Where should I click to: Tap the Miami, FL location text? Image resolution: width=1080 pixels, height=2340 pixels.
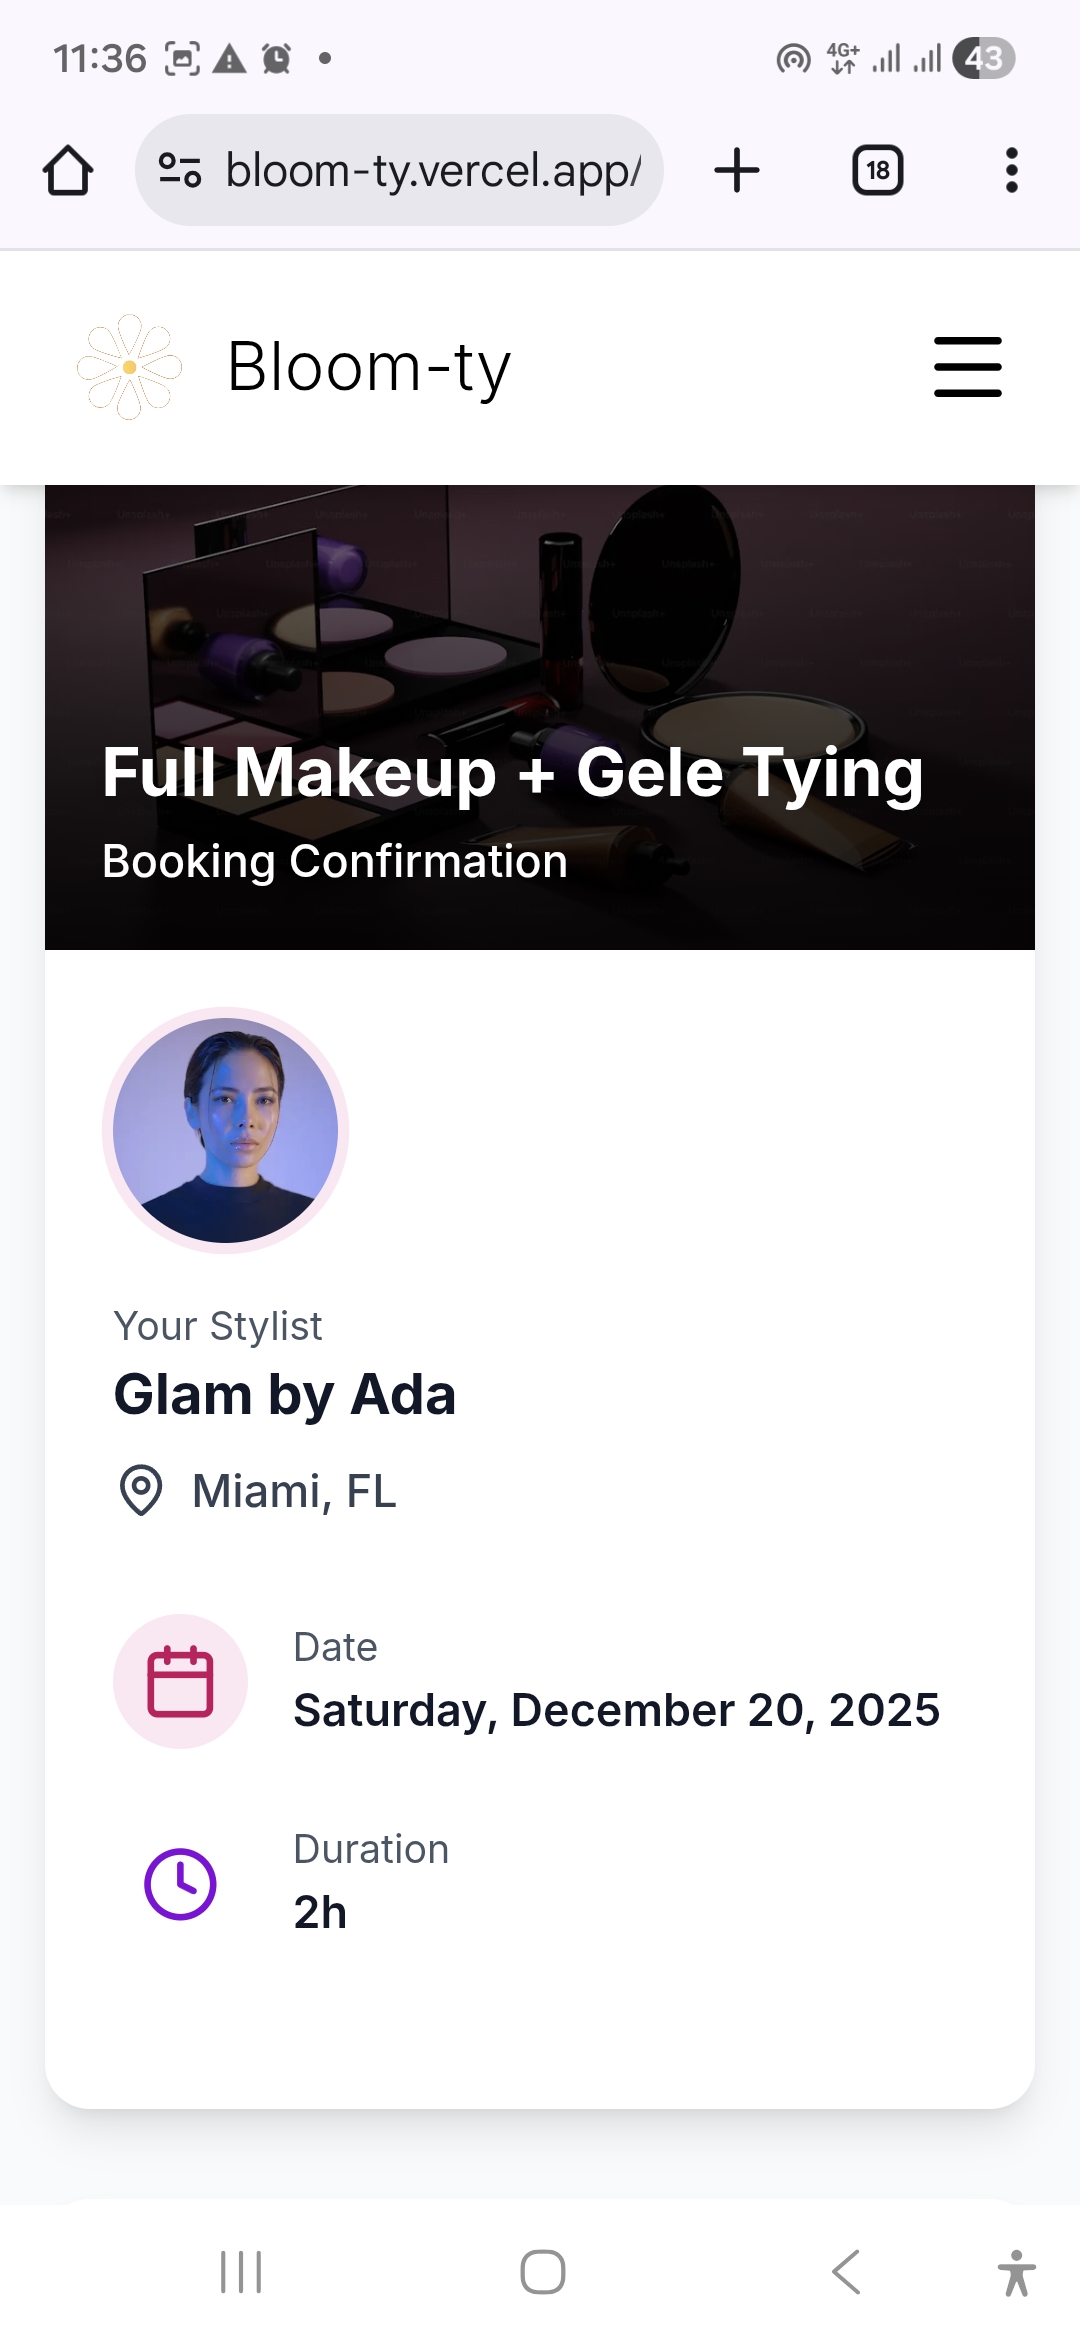(x=294, y=1491)
